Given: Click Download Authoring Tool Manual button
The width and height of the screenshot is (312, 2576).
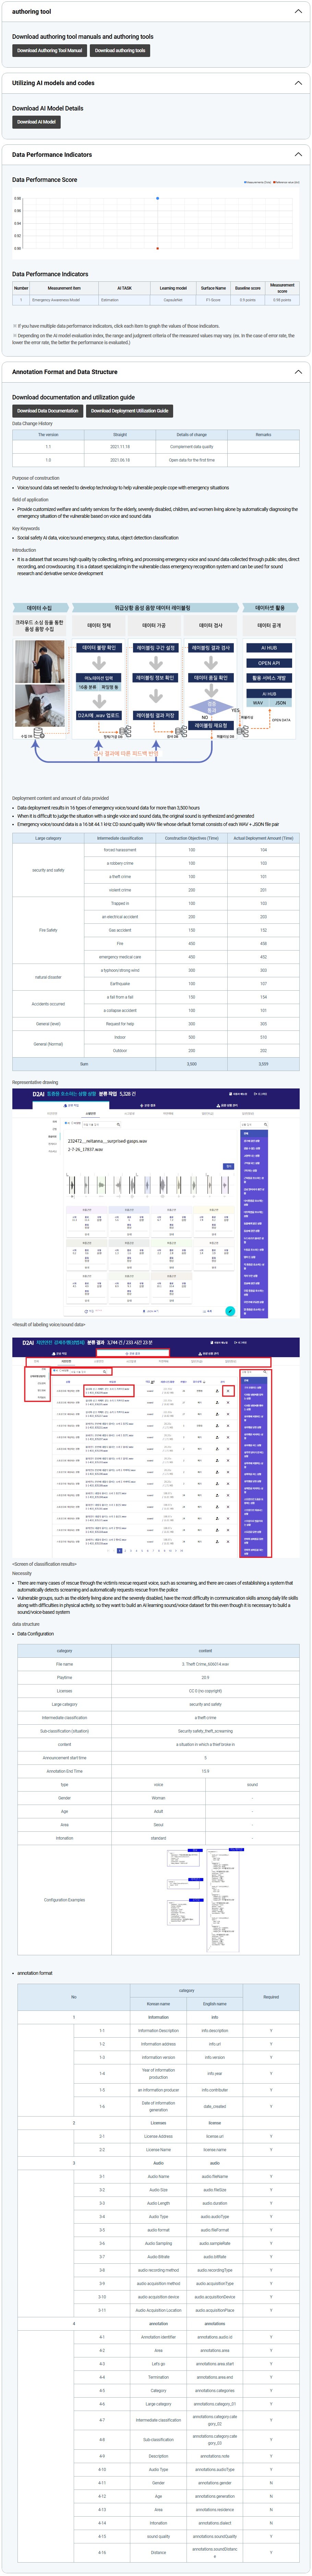Looking at the screenshot, I should tap(49, 50).
